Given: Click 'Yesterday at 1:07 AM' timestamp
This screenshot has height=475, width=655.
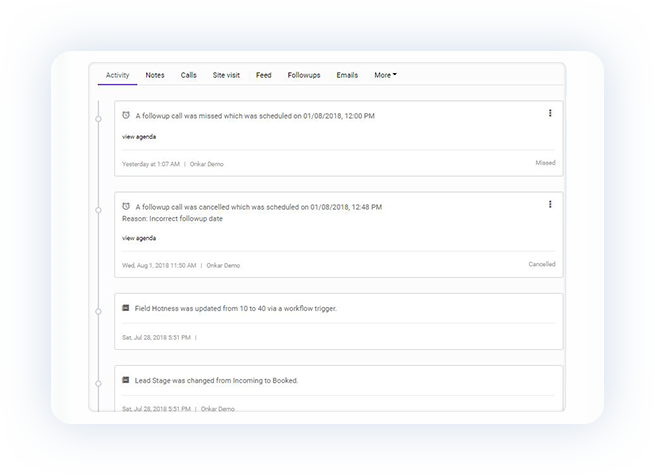Looking at the screenshot, I should click(x=151, y=164).
